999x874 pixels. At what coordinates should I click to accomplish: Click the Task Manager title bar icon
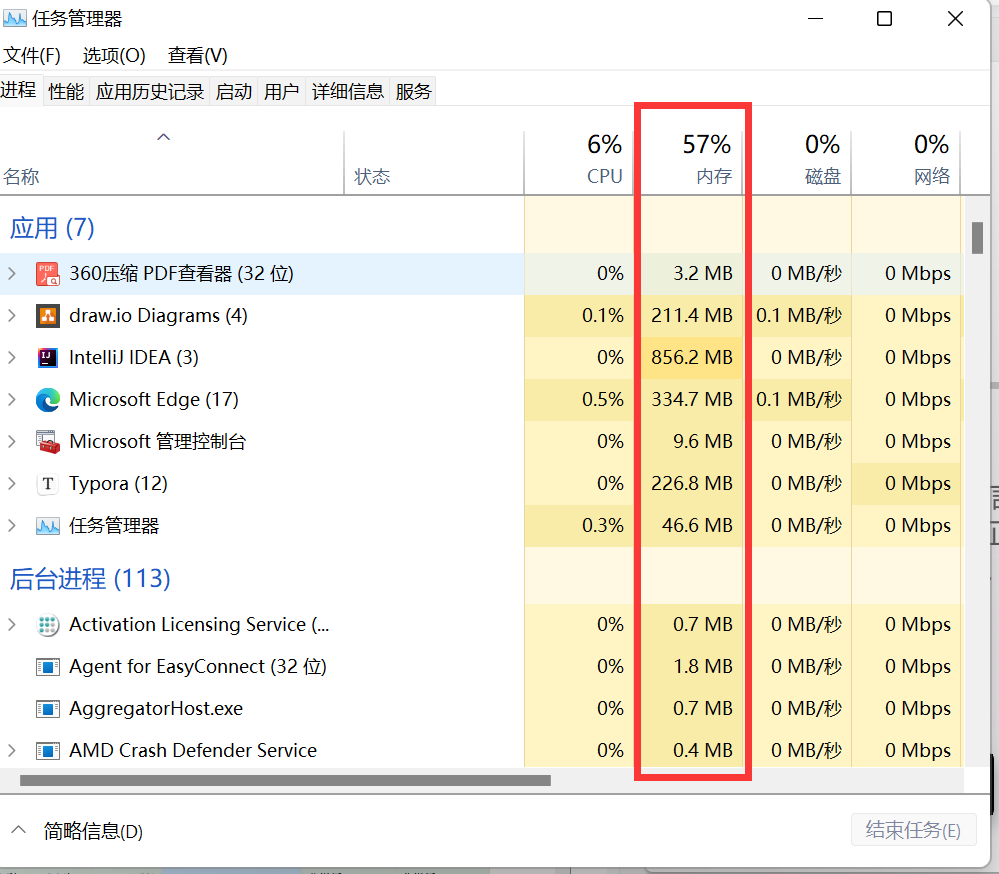15,18
